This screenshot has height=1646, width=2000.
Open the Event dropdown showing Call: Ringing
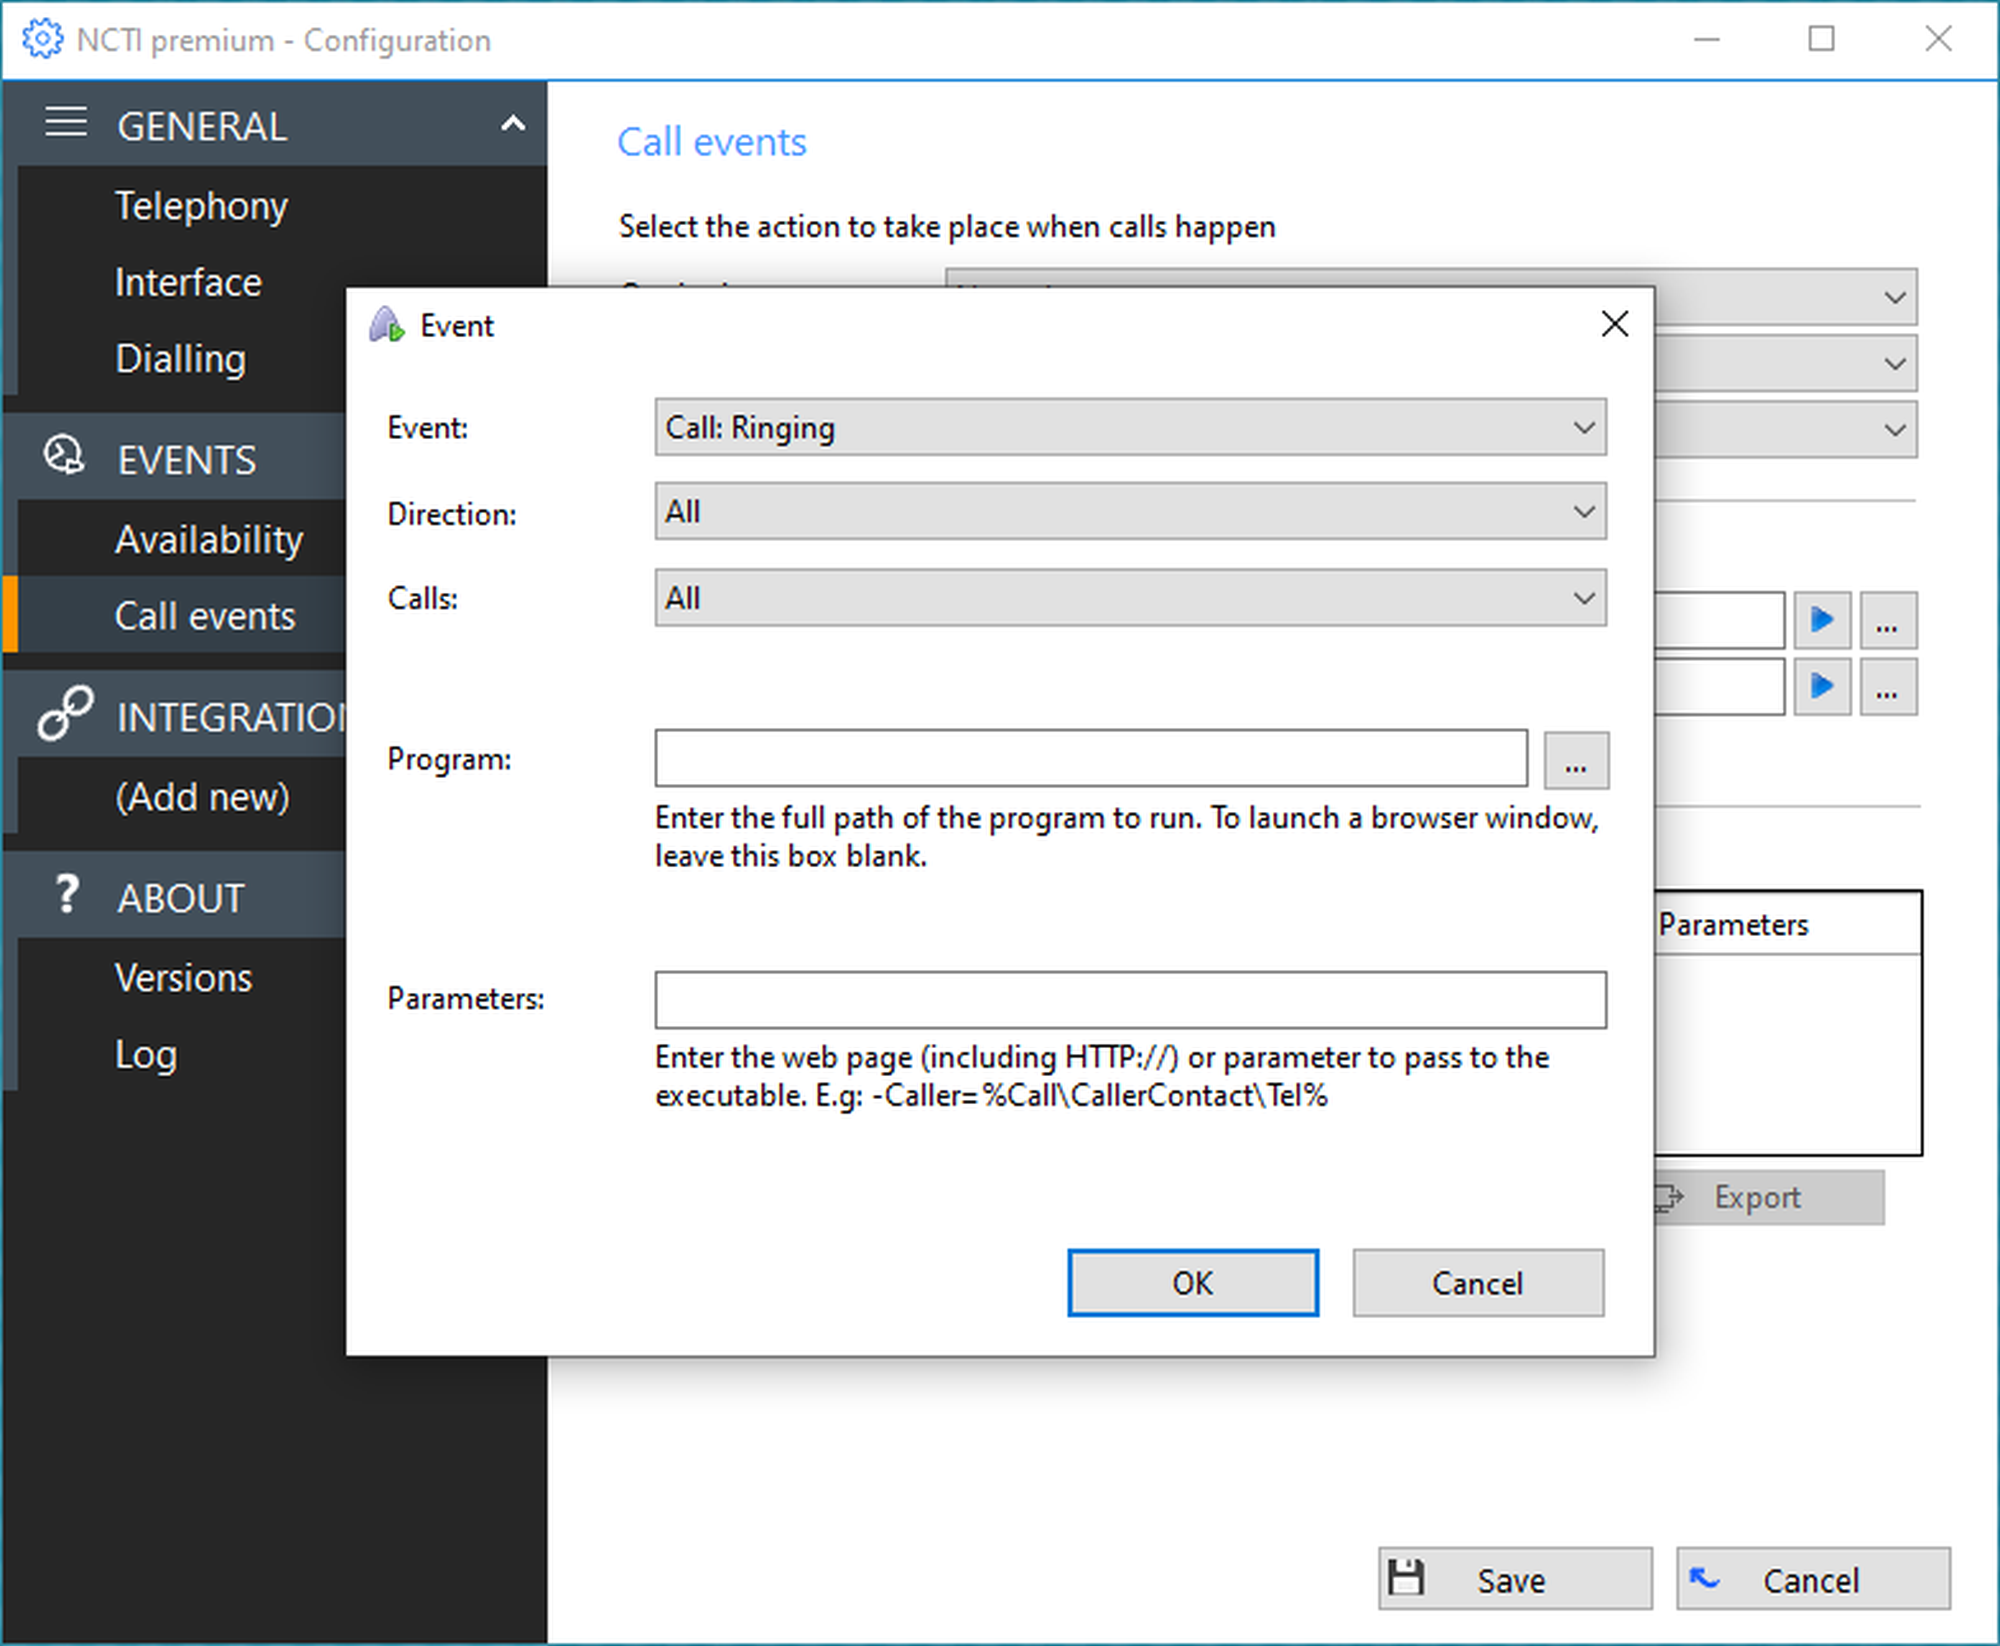point(1130,428)
